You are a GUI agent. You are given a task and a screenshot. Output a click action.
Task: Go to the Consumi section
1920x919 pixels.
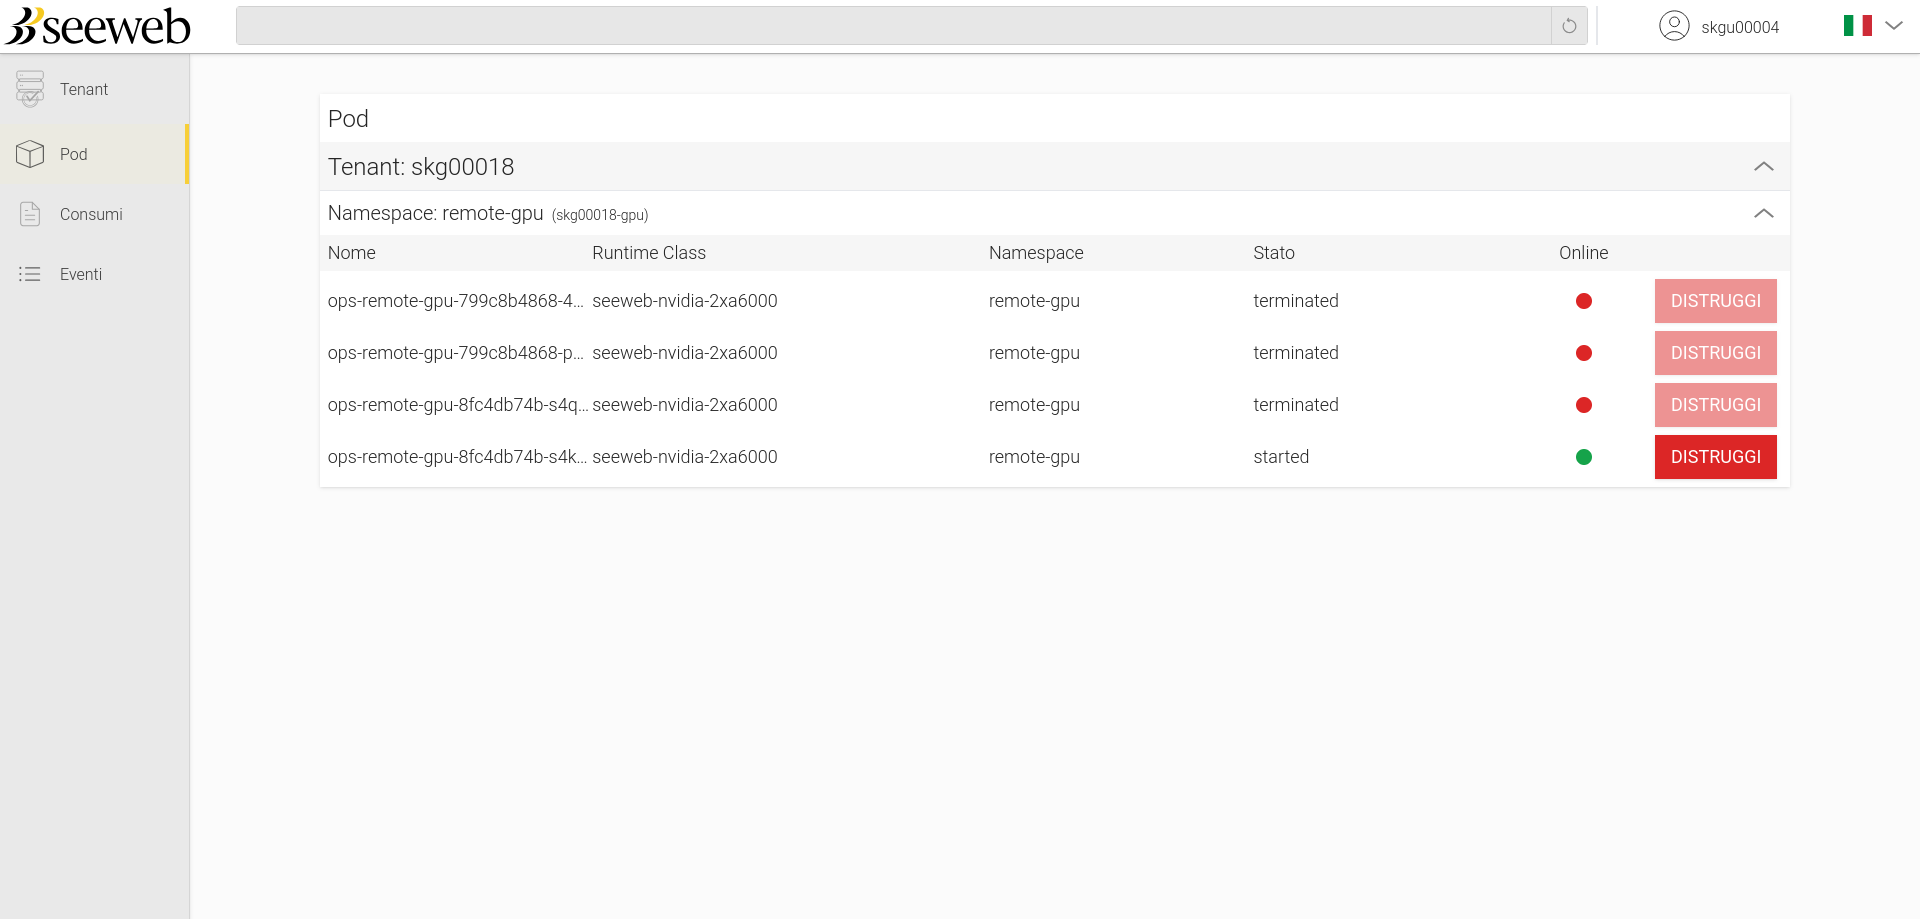(x=91, y=214)
